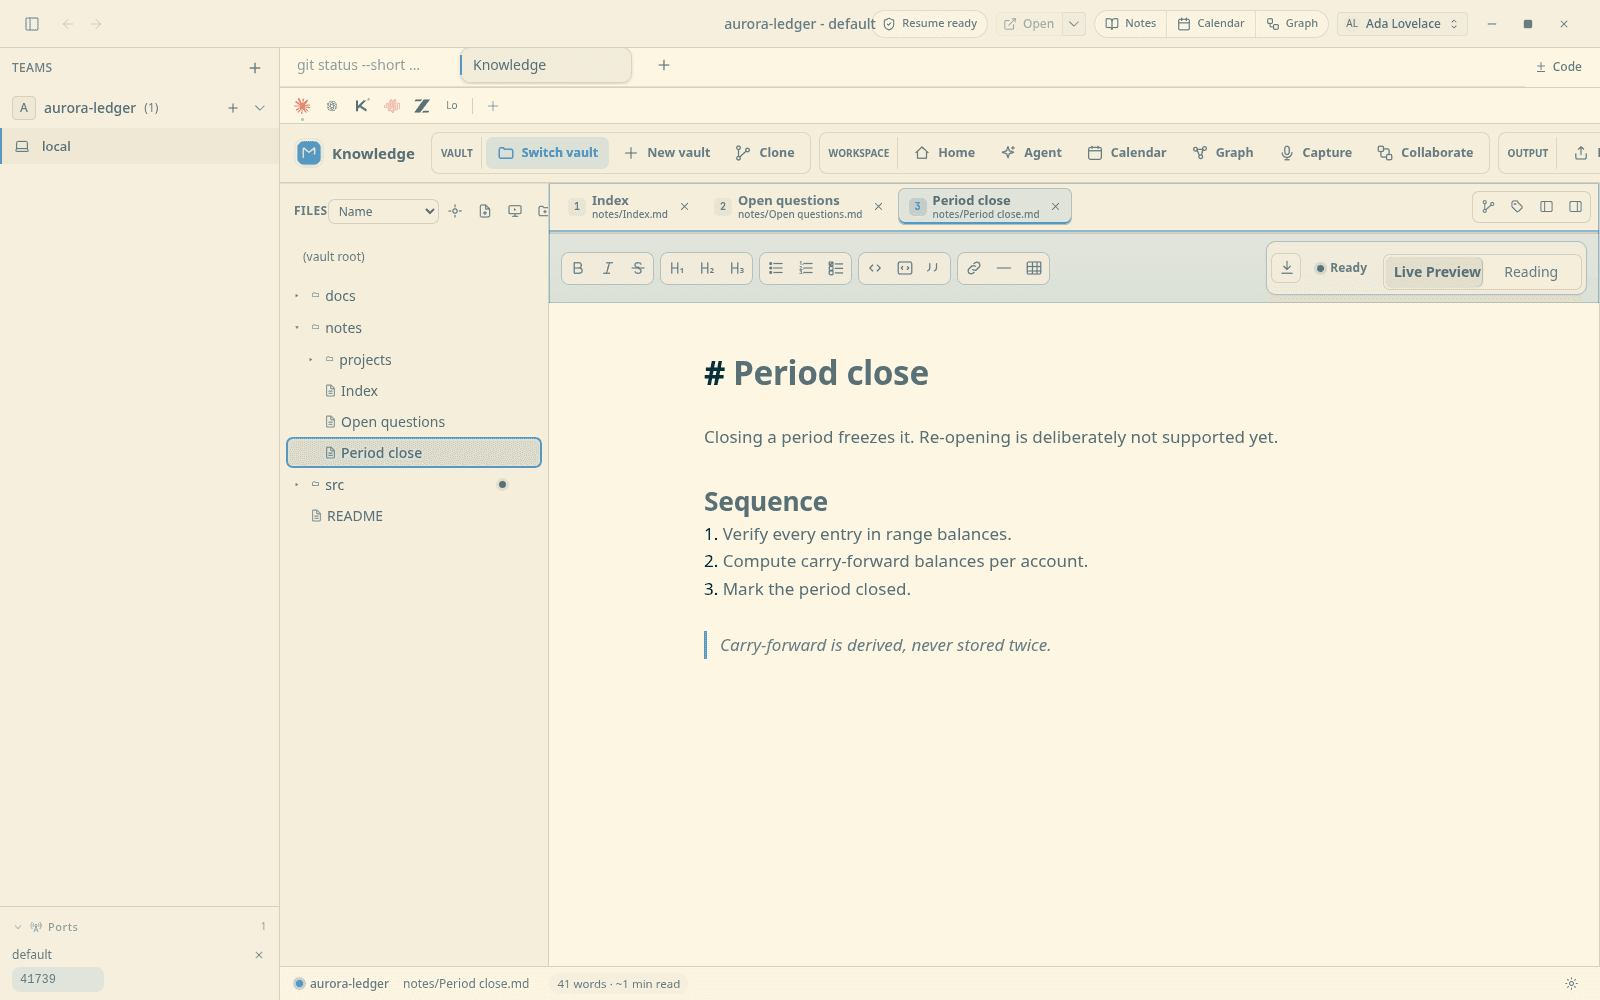
Task: Insert a horizontal rule
Action: 1004,268
